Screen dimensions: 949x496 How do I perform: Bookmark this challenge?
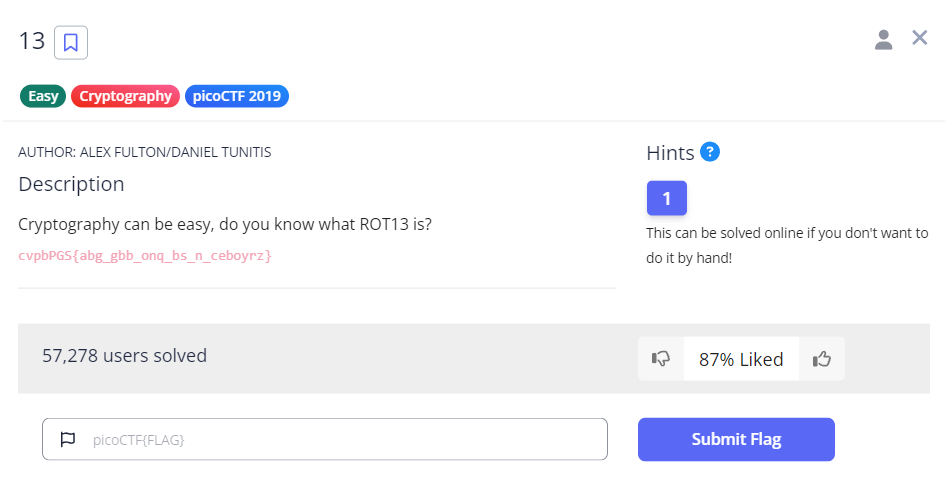(71, 42)
